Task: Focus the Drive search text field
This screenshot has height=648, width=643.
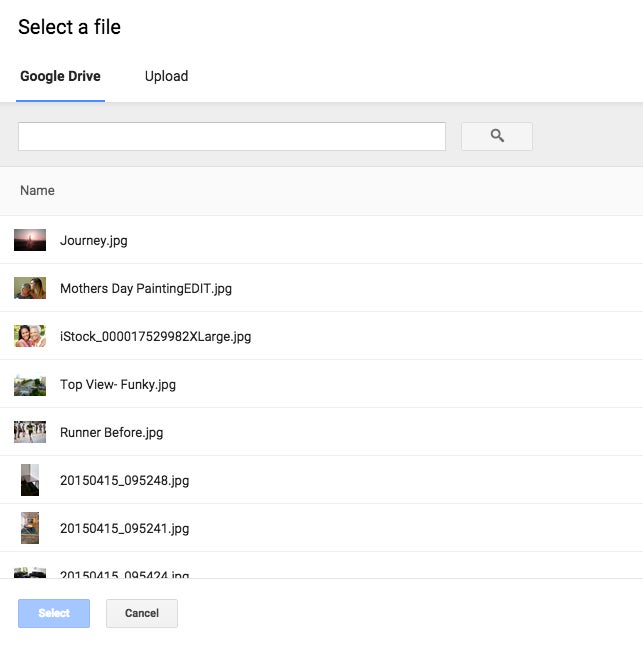Action: (232, 137)
